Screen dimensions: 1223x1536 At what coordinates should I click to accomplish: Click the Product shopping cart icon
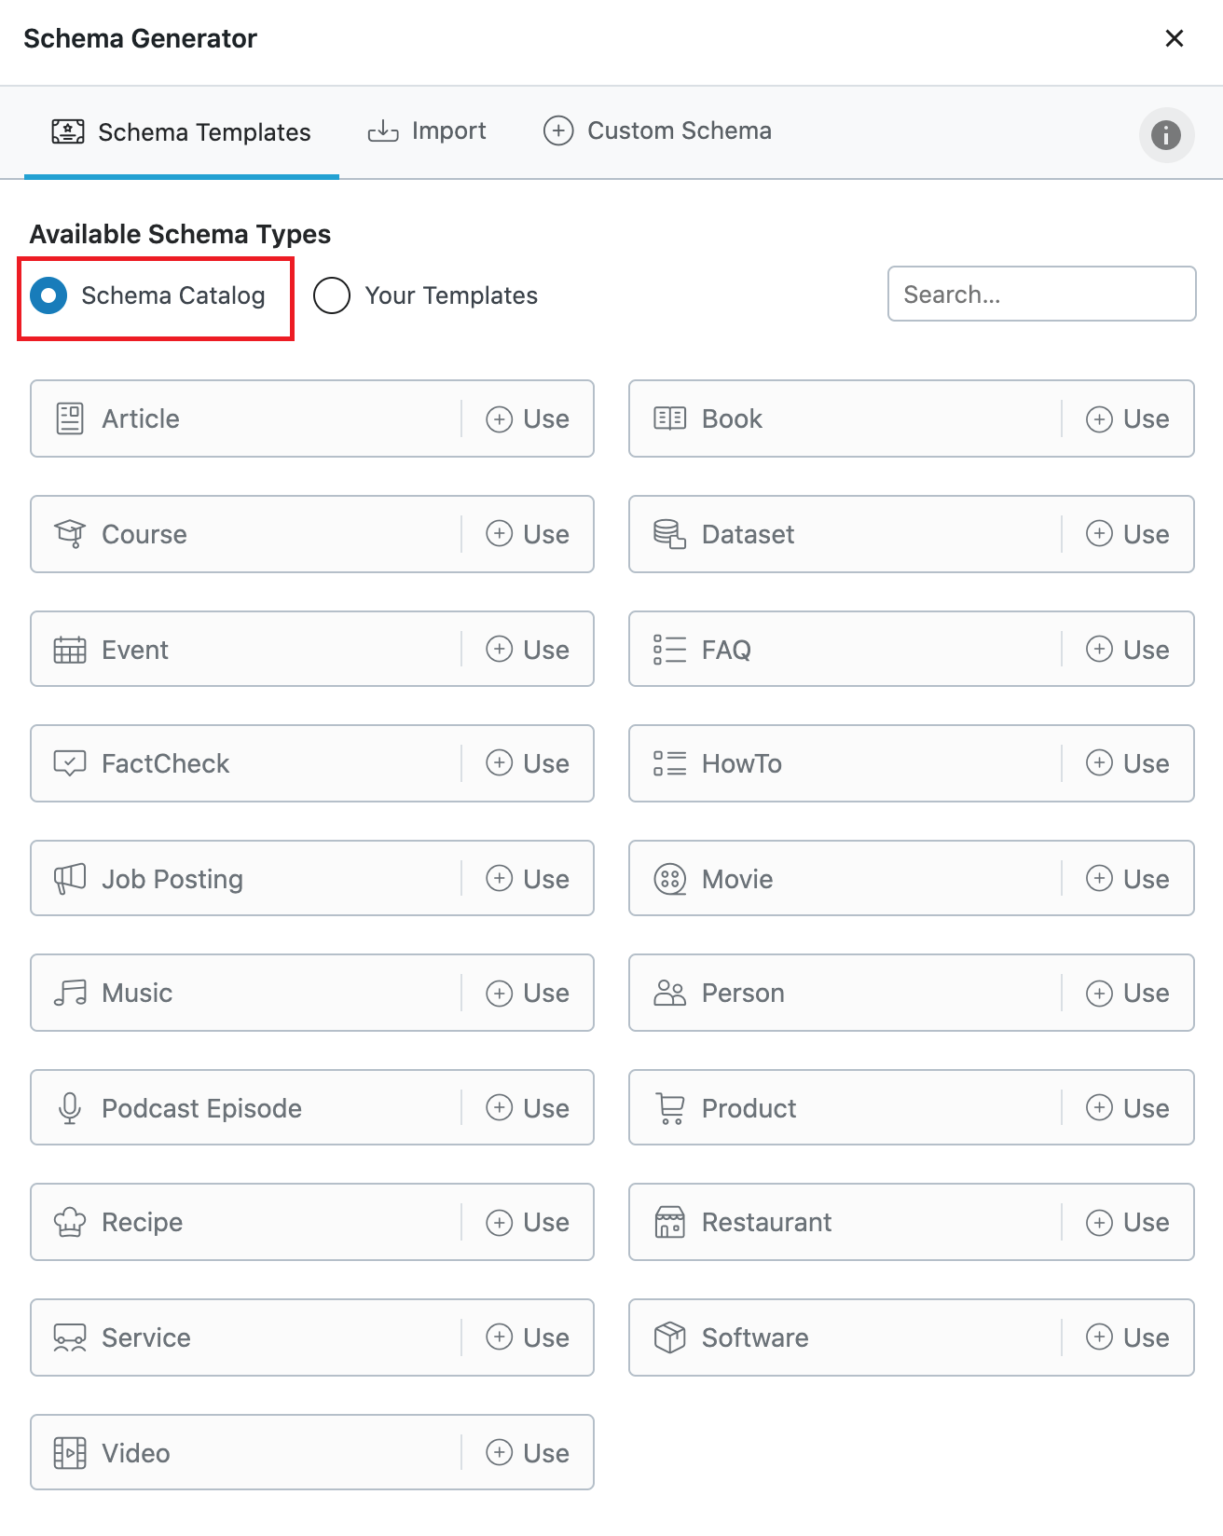pyautogui.click(x=670, y=1108)
